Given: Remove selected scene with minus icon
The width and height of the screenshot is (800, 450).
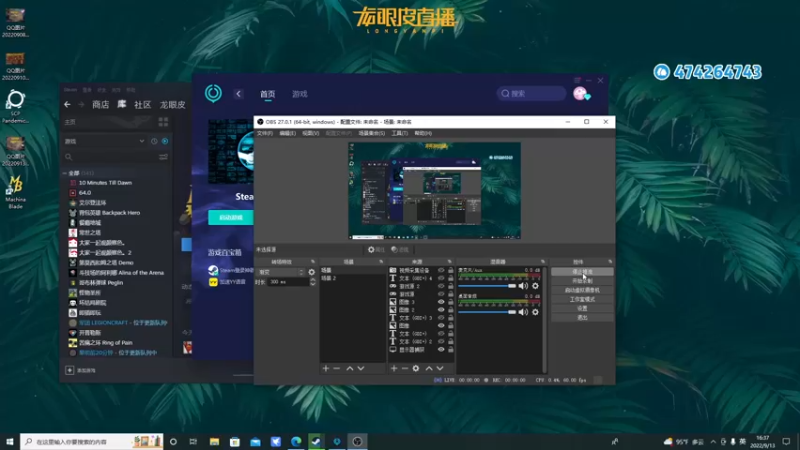Looking at the screenshot, I should click(x=337, y=368).
